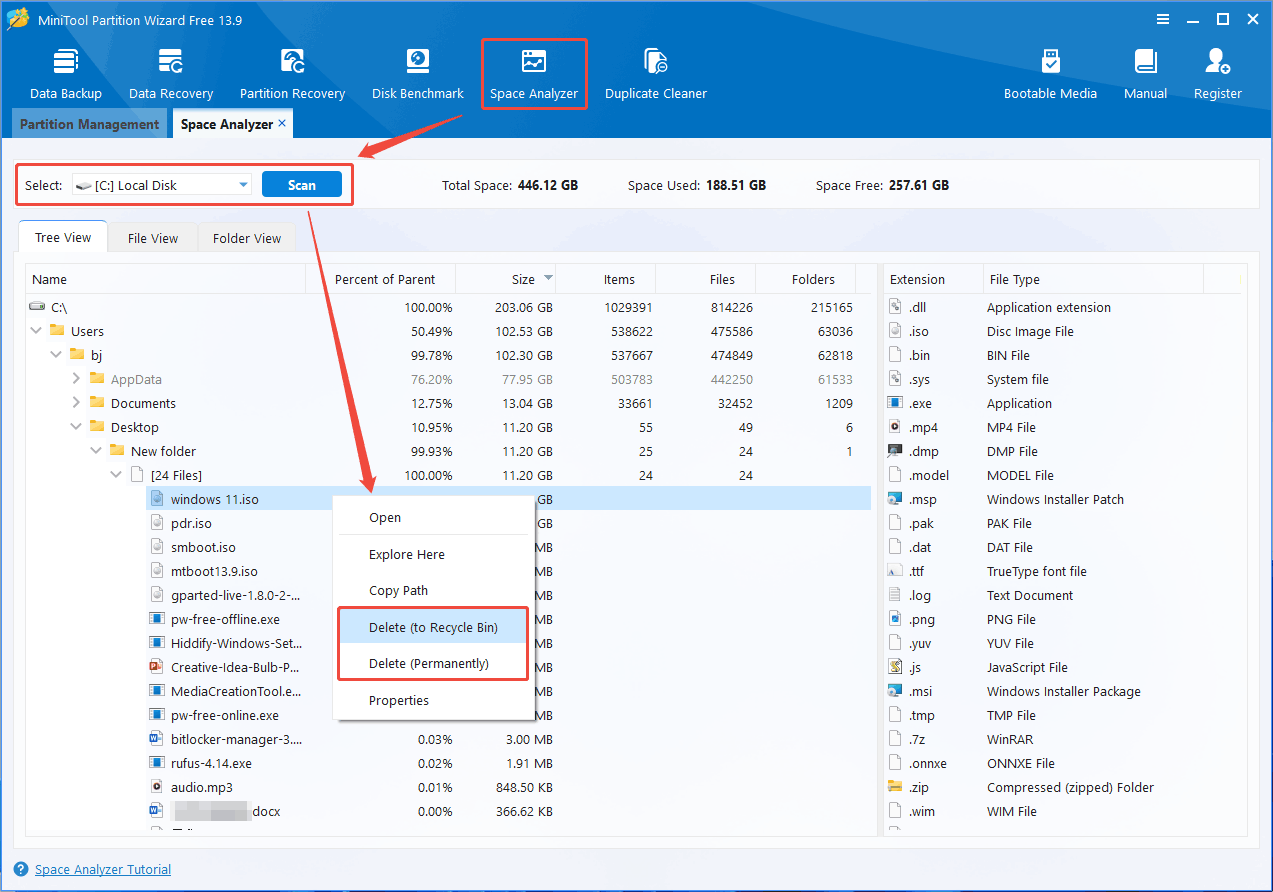Viewport: 1273px width, 892px height.
Task: Sort by the Name column header
Action: point(166,279)
